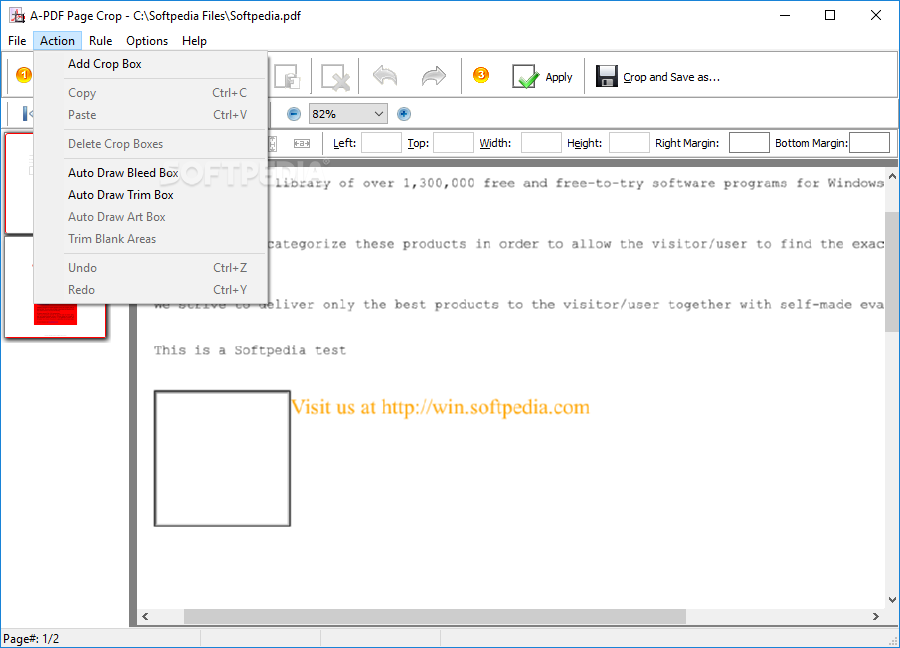Image resolution: width=900 pixels, height=648 pixels.
Task: Click the redo arrow toolbar icon
Action: tap(433, 76)
